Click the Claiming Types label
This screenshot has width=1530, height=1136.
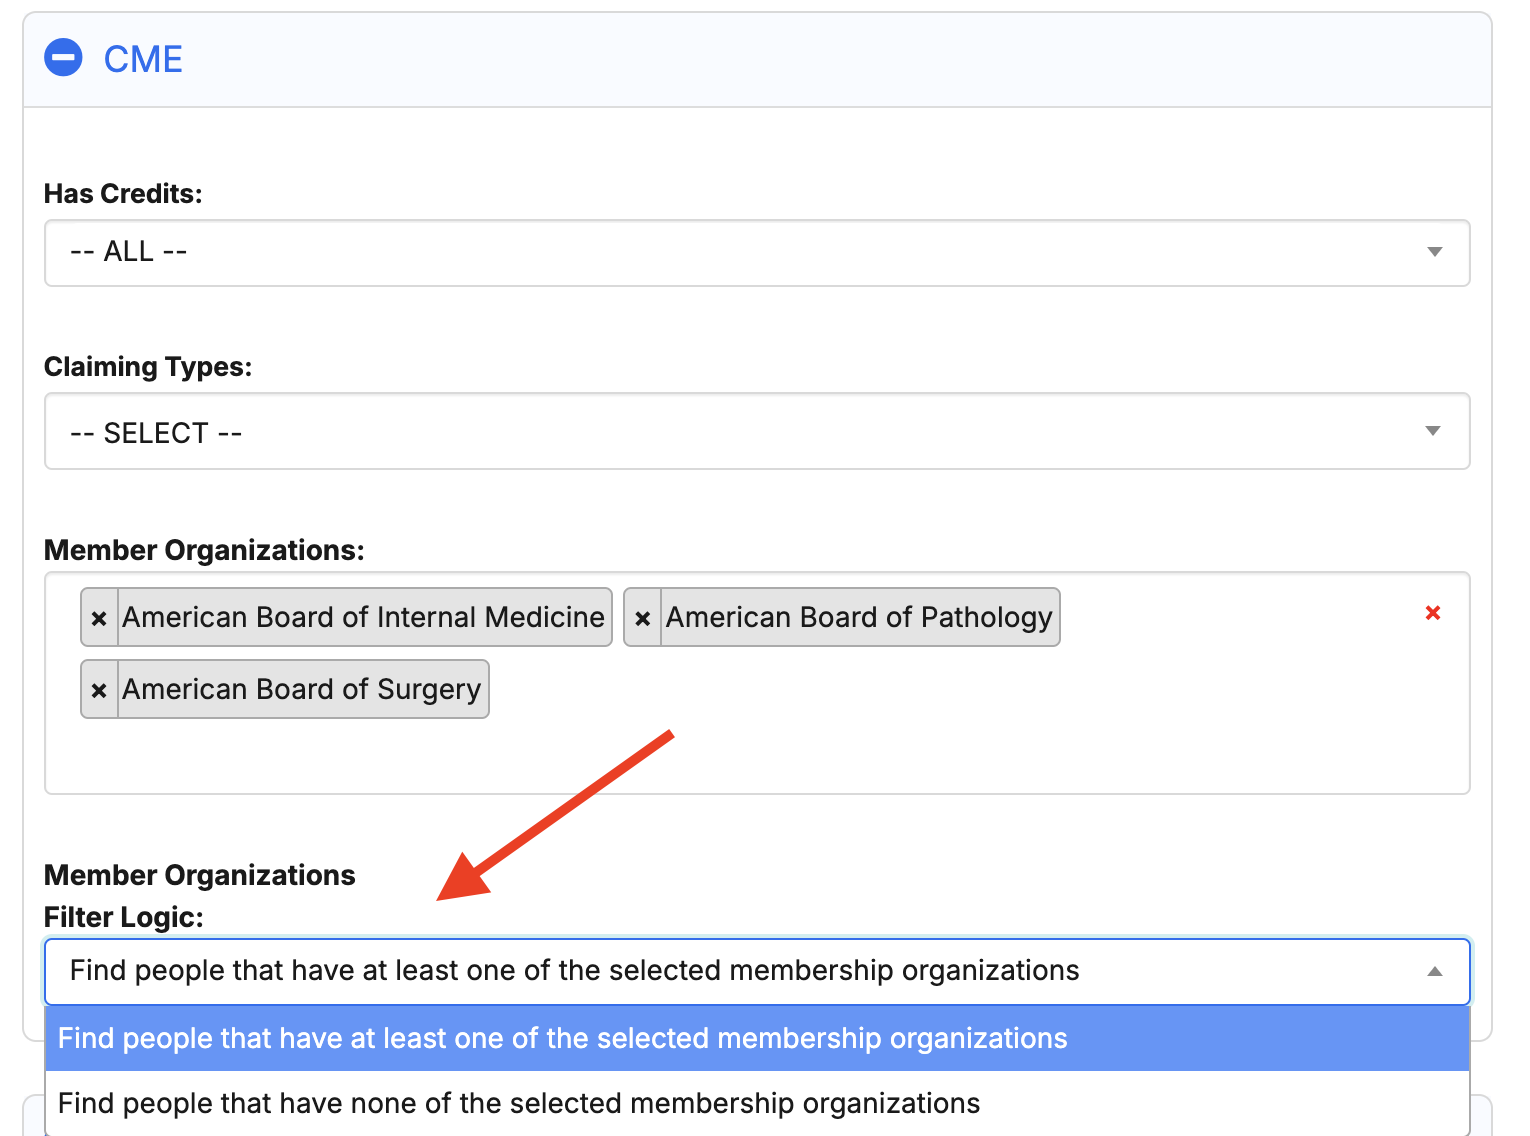click(148, 367)
